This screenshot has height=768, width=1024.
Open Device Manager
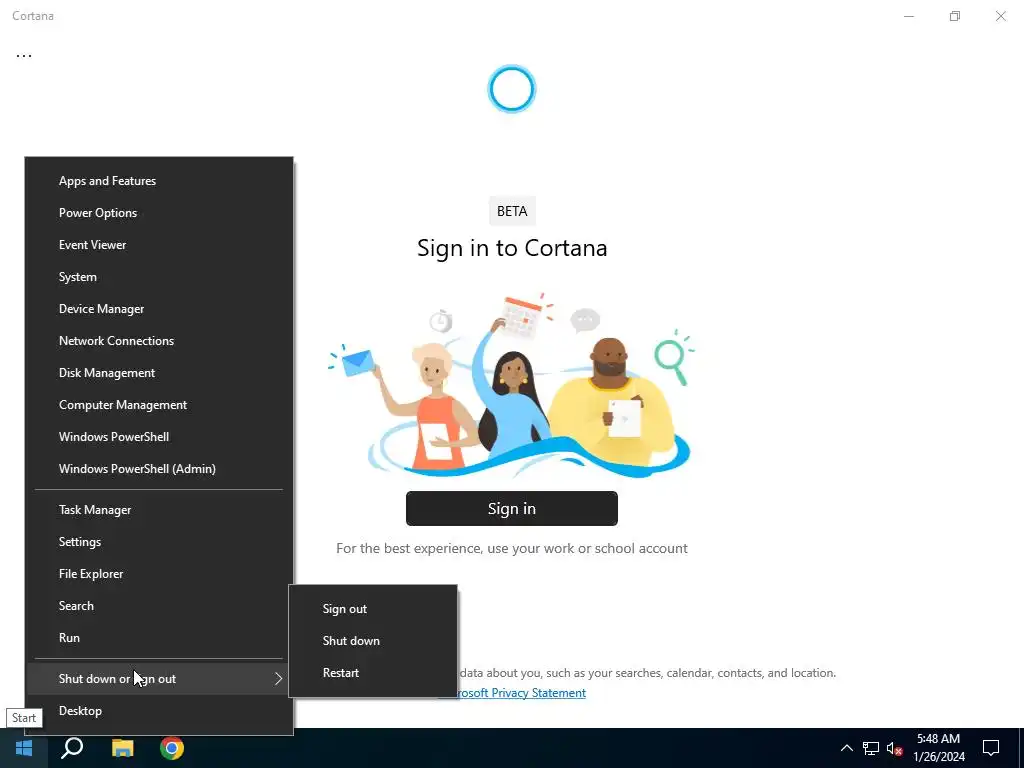159,309
